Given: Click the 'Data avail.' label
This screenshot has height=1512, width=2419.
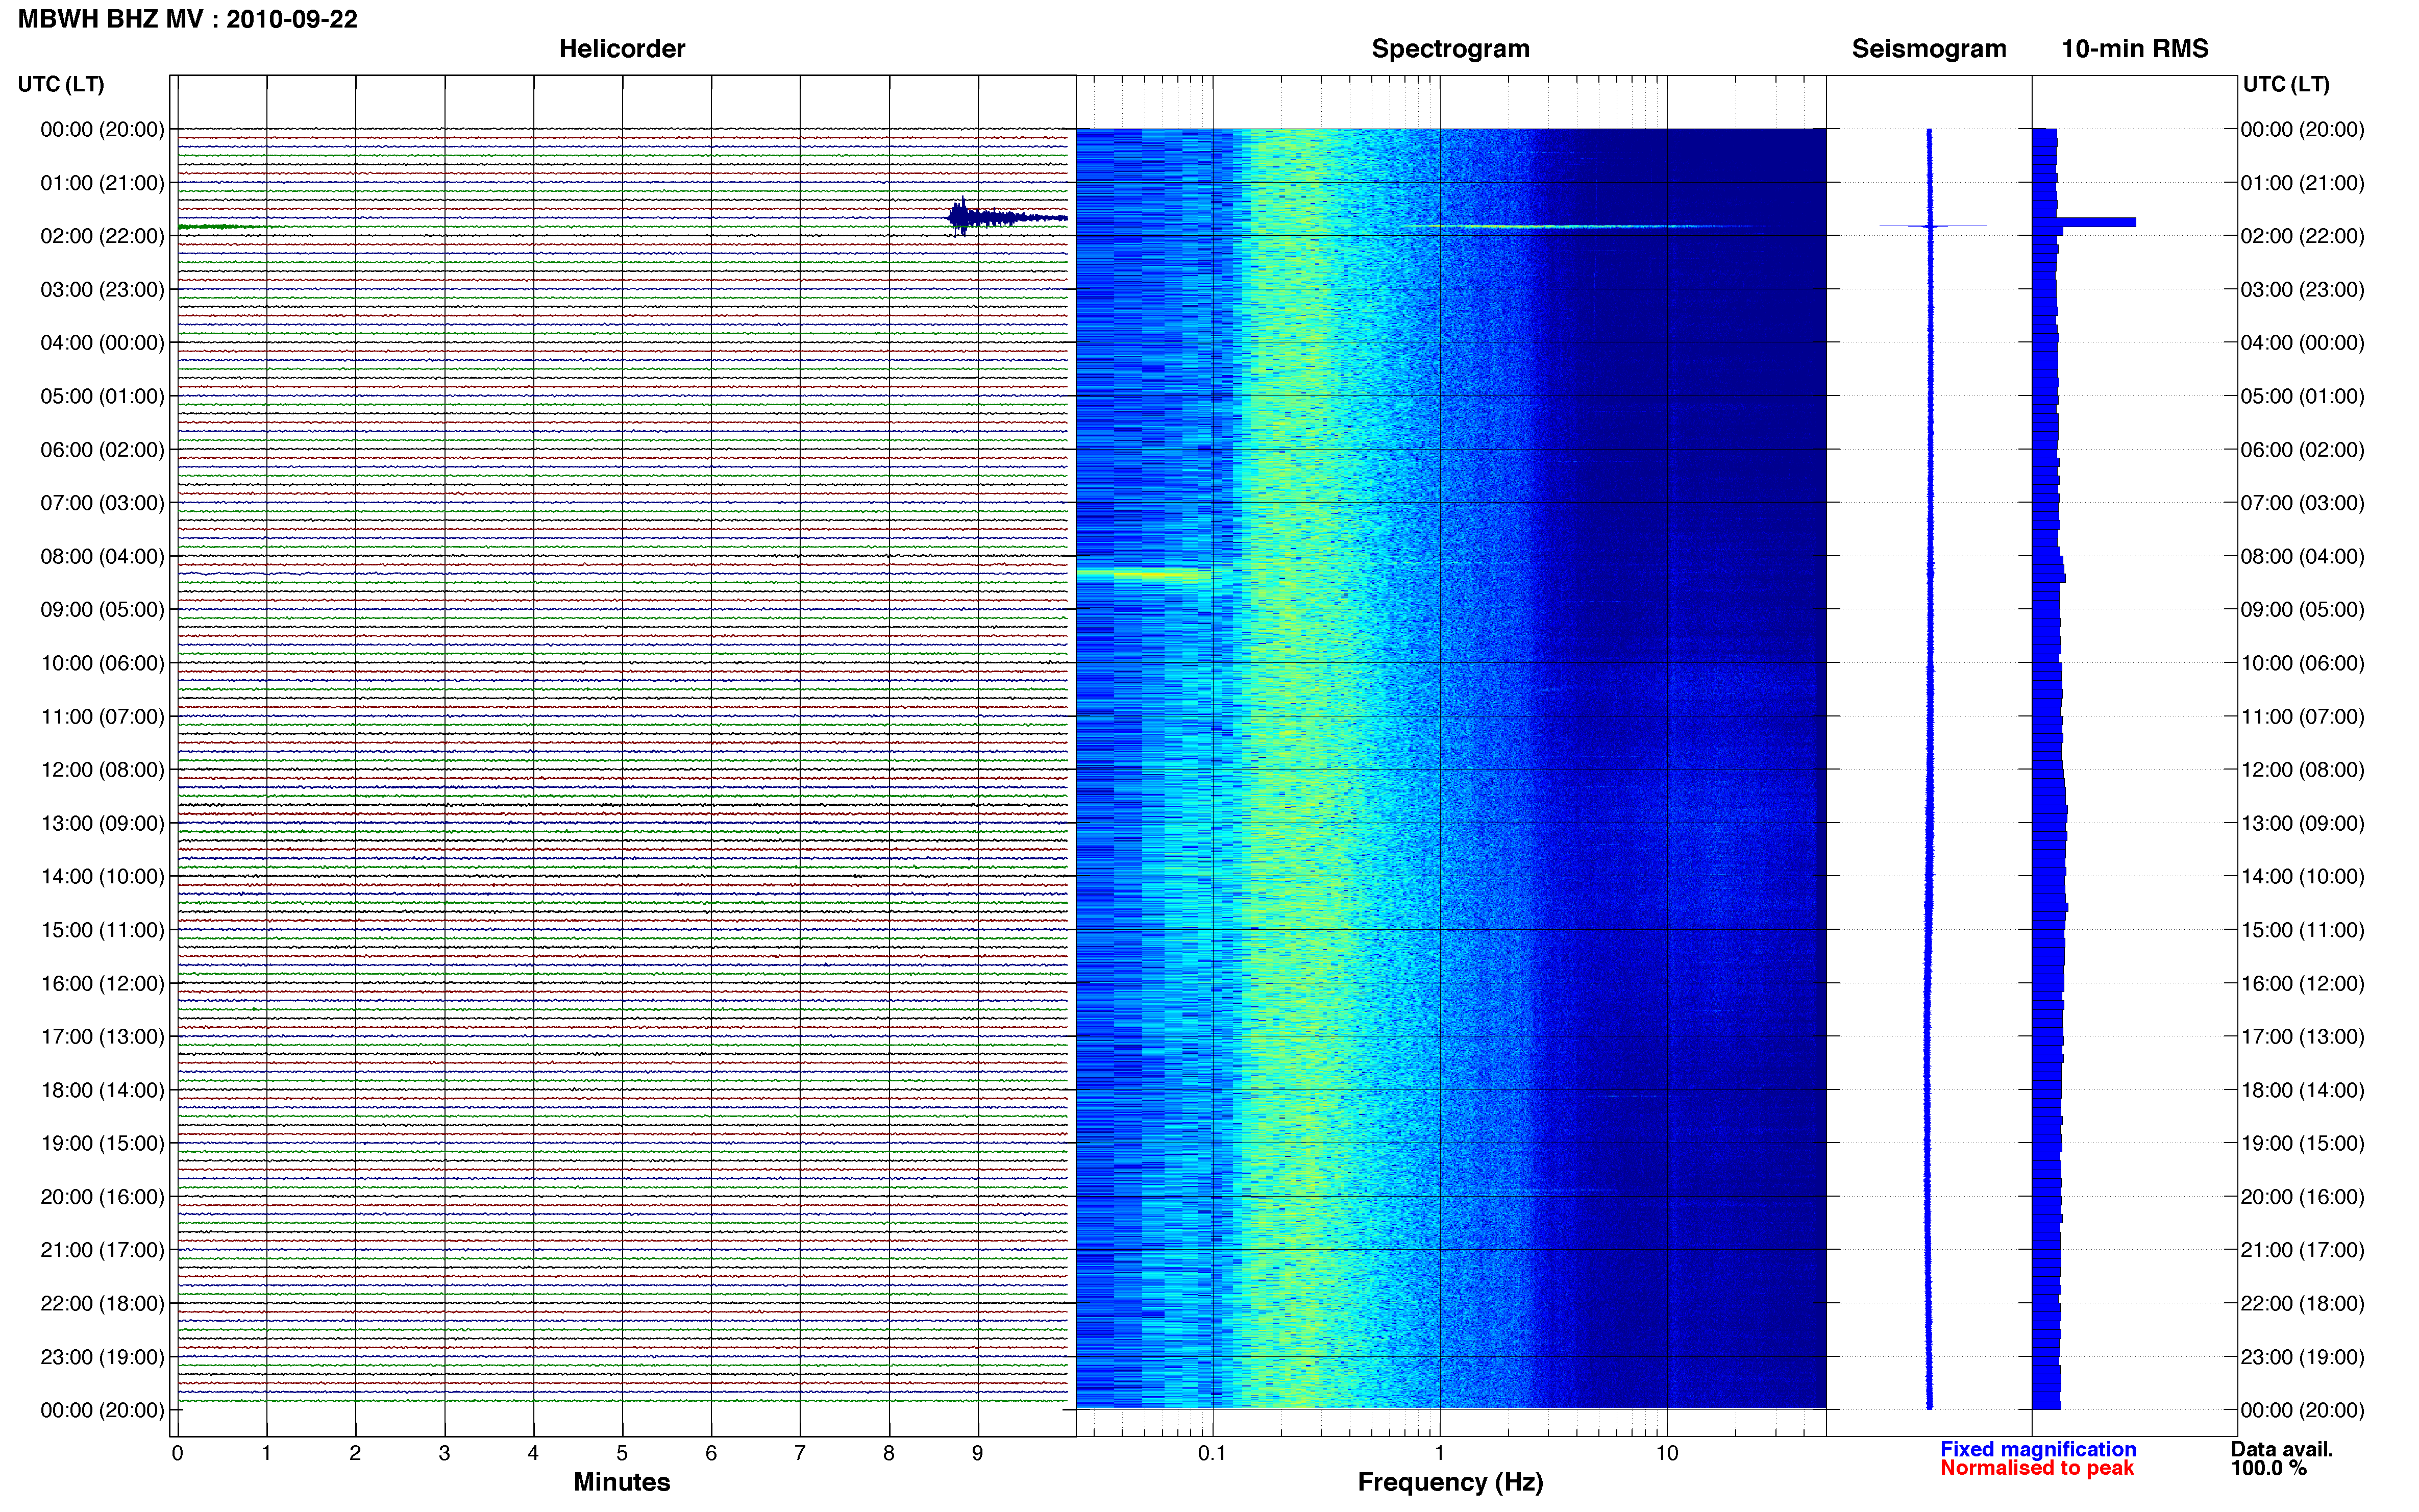Looking at the screenshot, I should pos(2282,1449).
